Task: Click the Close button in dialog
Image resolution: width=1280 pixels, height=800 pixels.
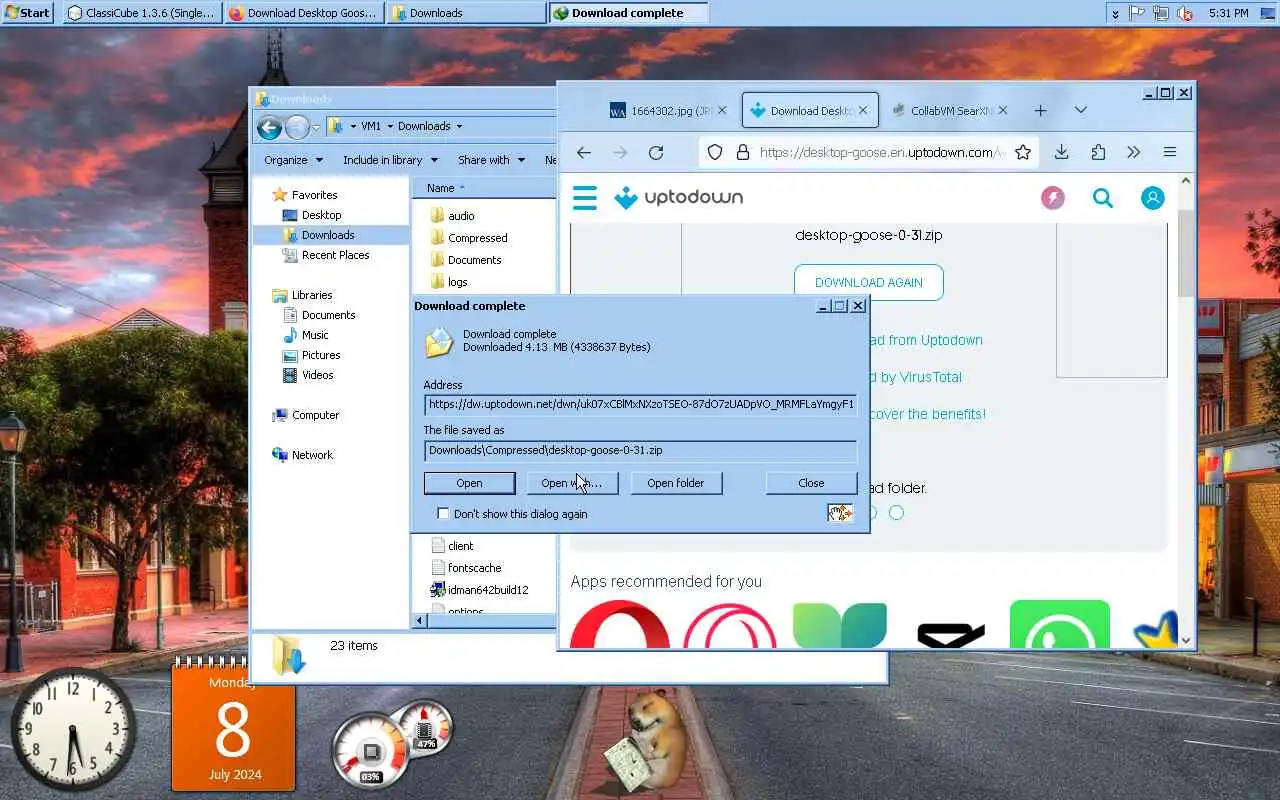Action: [811, 483]
